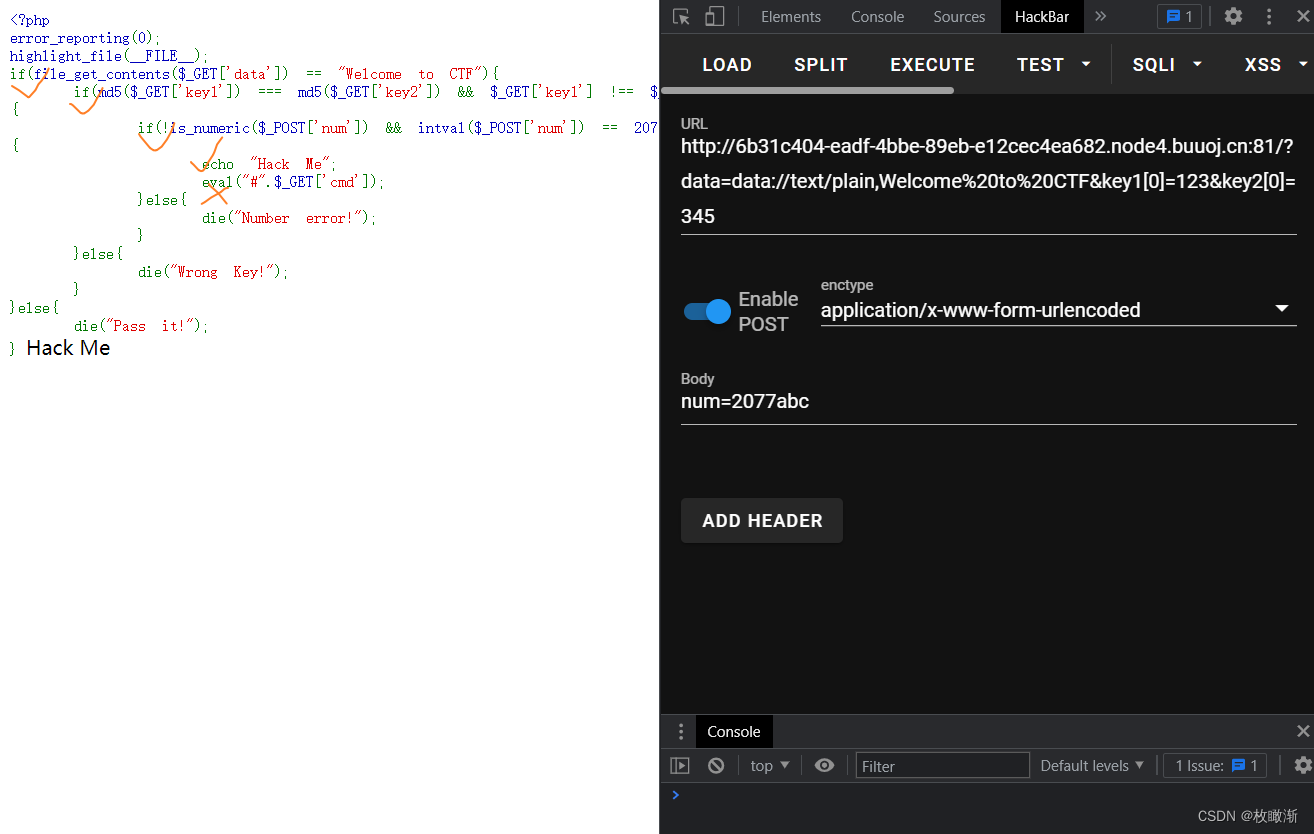Click the 'enctype' label
Viewport: 1314px width, 834px height.
pyautogui.click(x=847, y=285)
